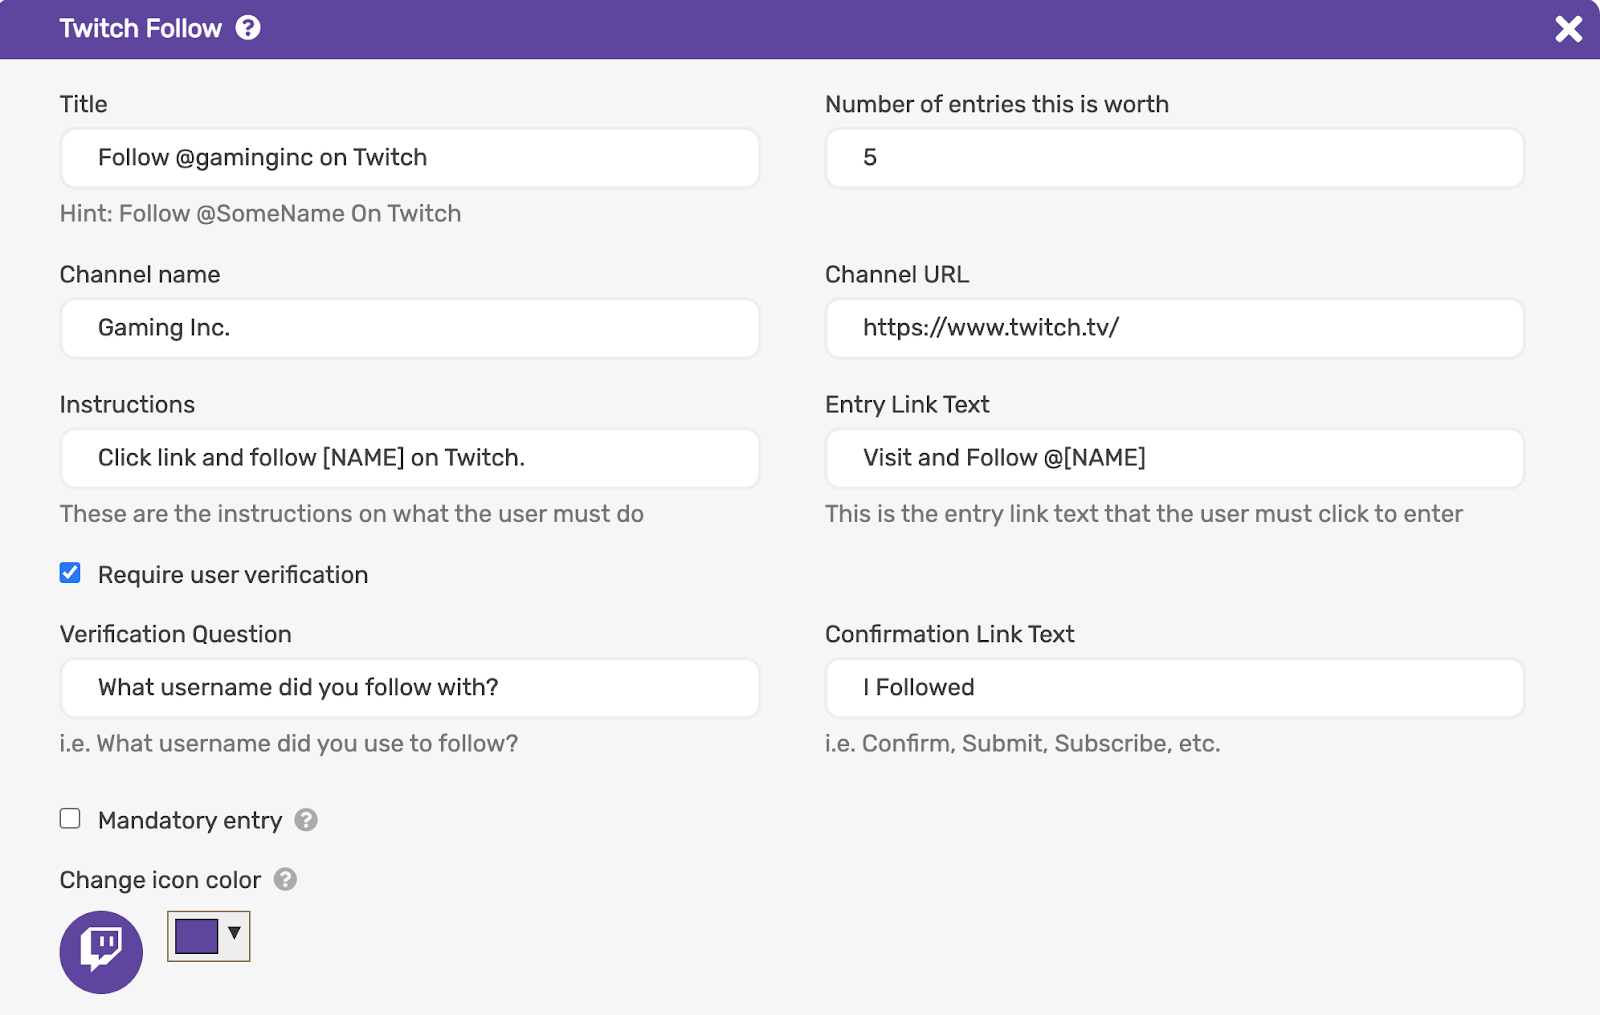
Task: Select the Channel URL input field
Action: (x=1174, y=328)
